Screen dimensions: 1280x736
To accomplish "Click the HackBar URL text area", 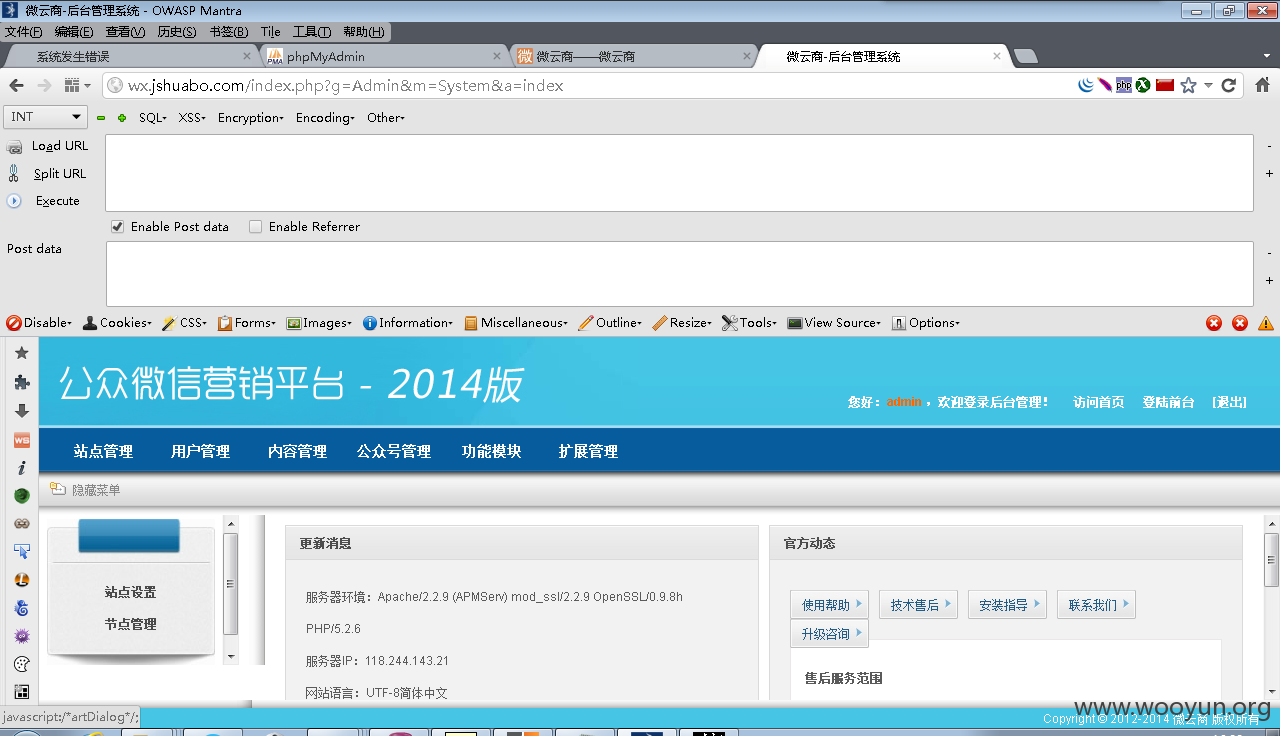I will point(679,173).
